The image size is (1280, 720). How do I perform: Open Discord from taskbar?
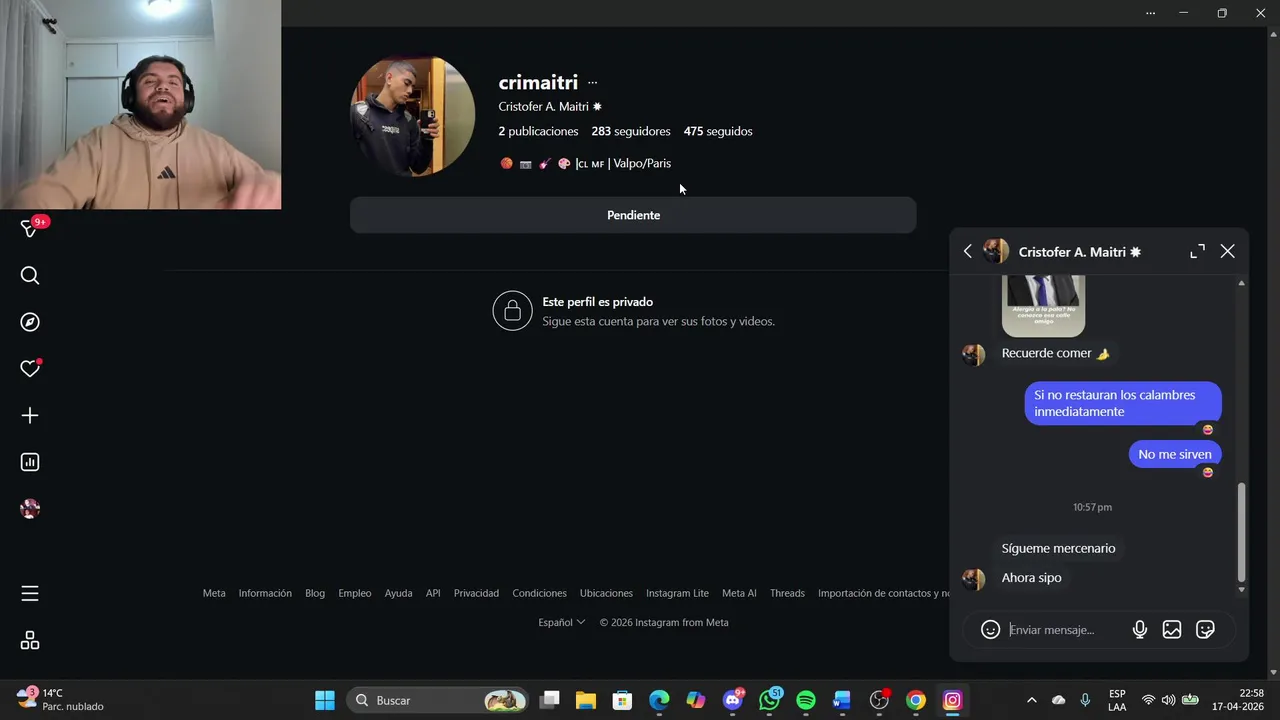733,700
